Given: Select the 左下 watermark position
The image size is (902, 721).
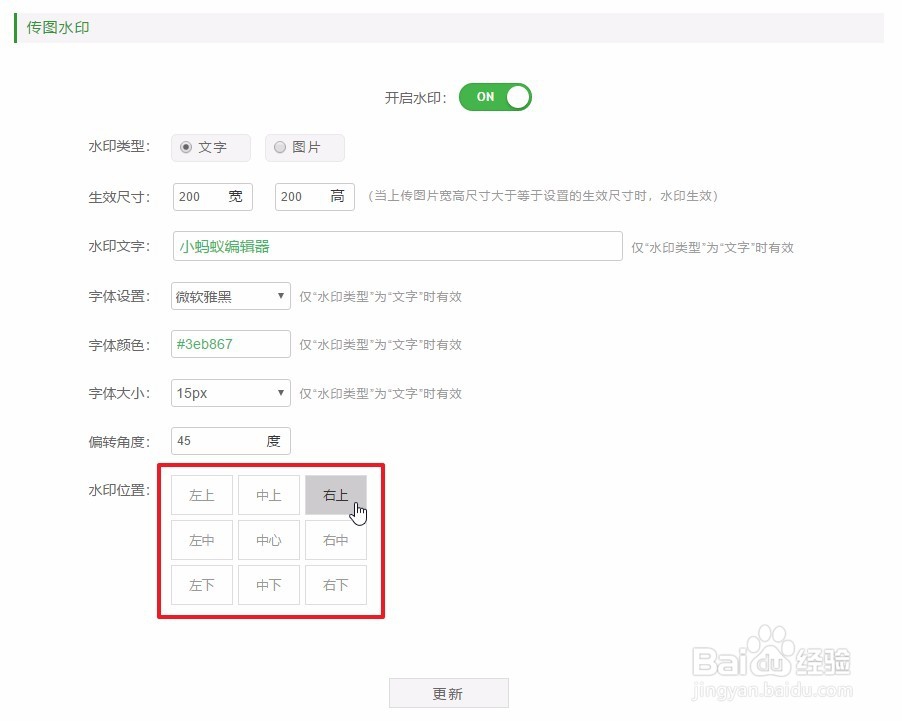Looking at the screenshot, I should pyautogui.click(x=201, y=585).
